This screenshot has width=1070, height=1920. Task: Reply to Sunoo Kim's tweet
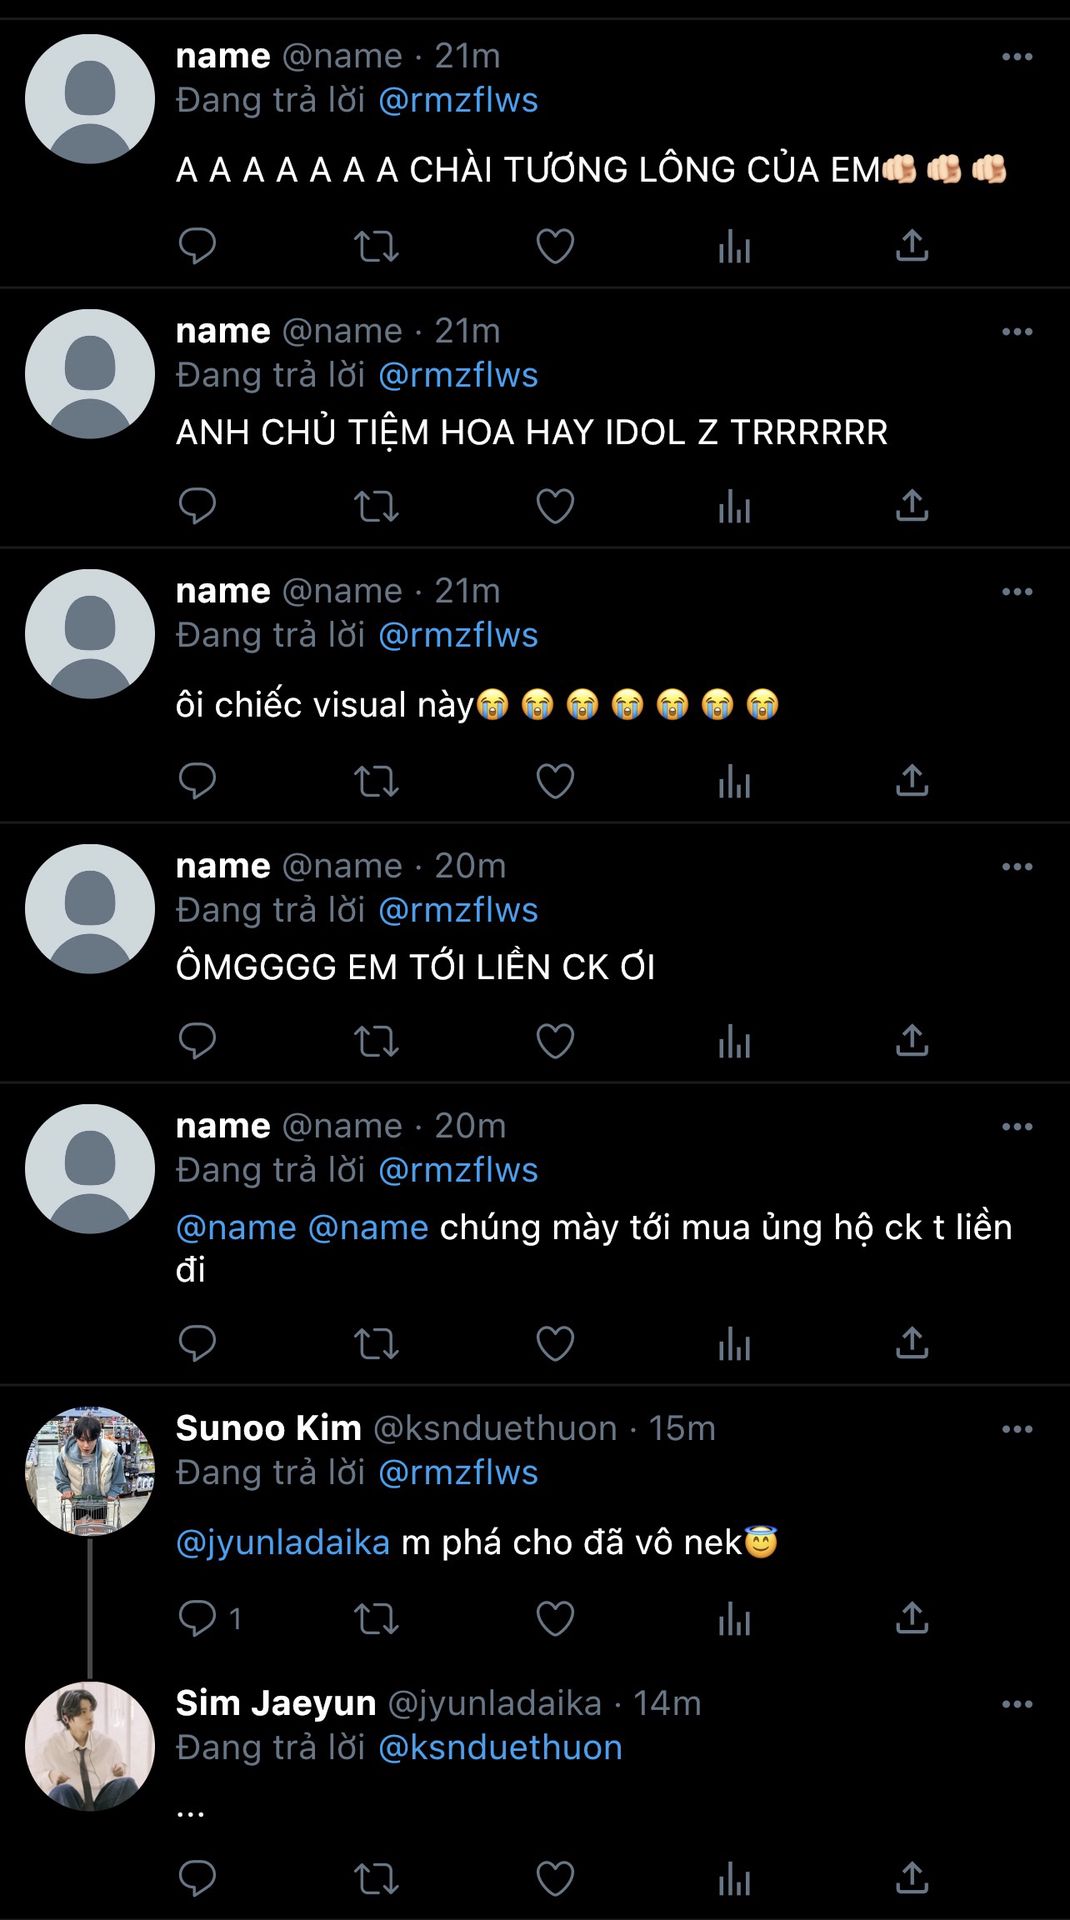click(197, 1618)
